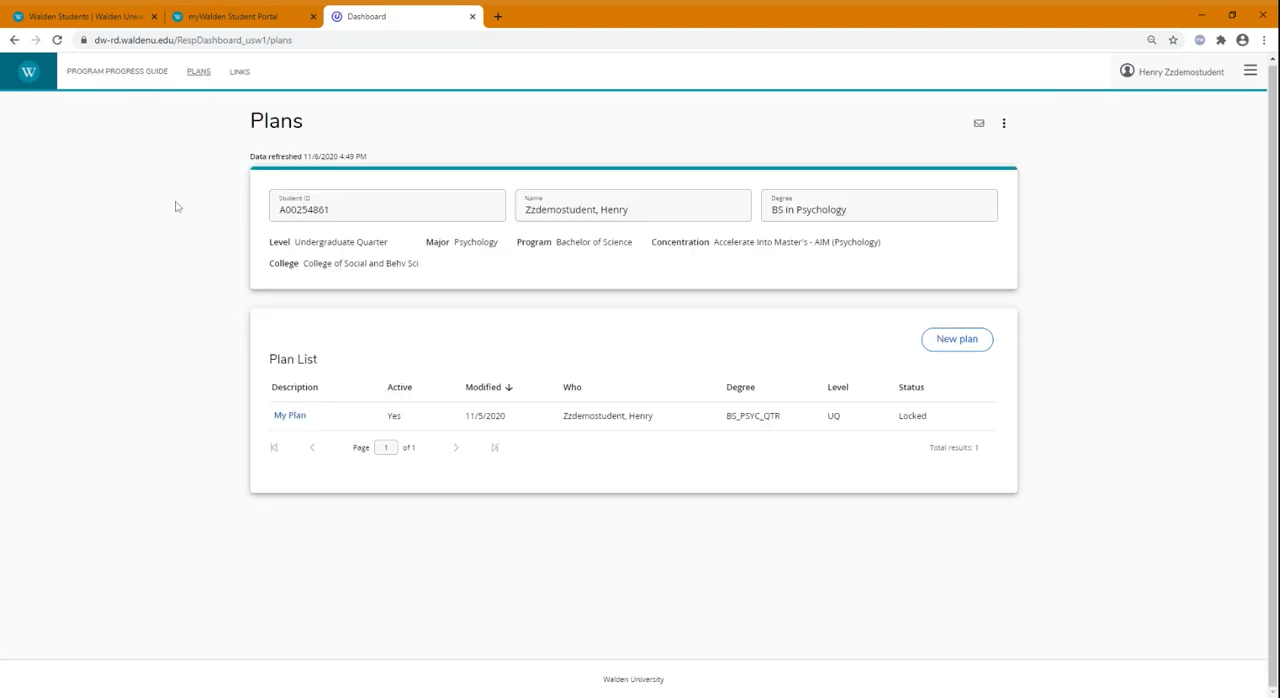Viewport: 1280px width, 698px height.
Task: Open the three-dot more options menu
Action: (x=1004, y=123)
